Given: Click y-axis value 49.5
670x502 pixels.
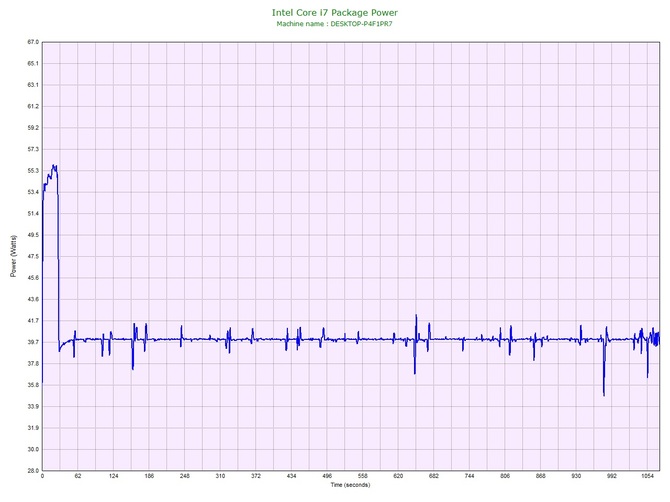Looking at the screenshot, I should tap(33, 235).
